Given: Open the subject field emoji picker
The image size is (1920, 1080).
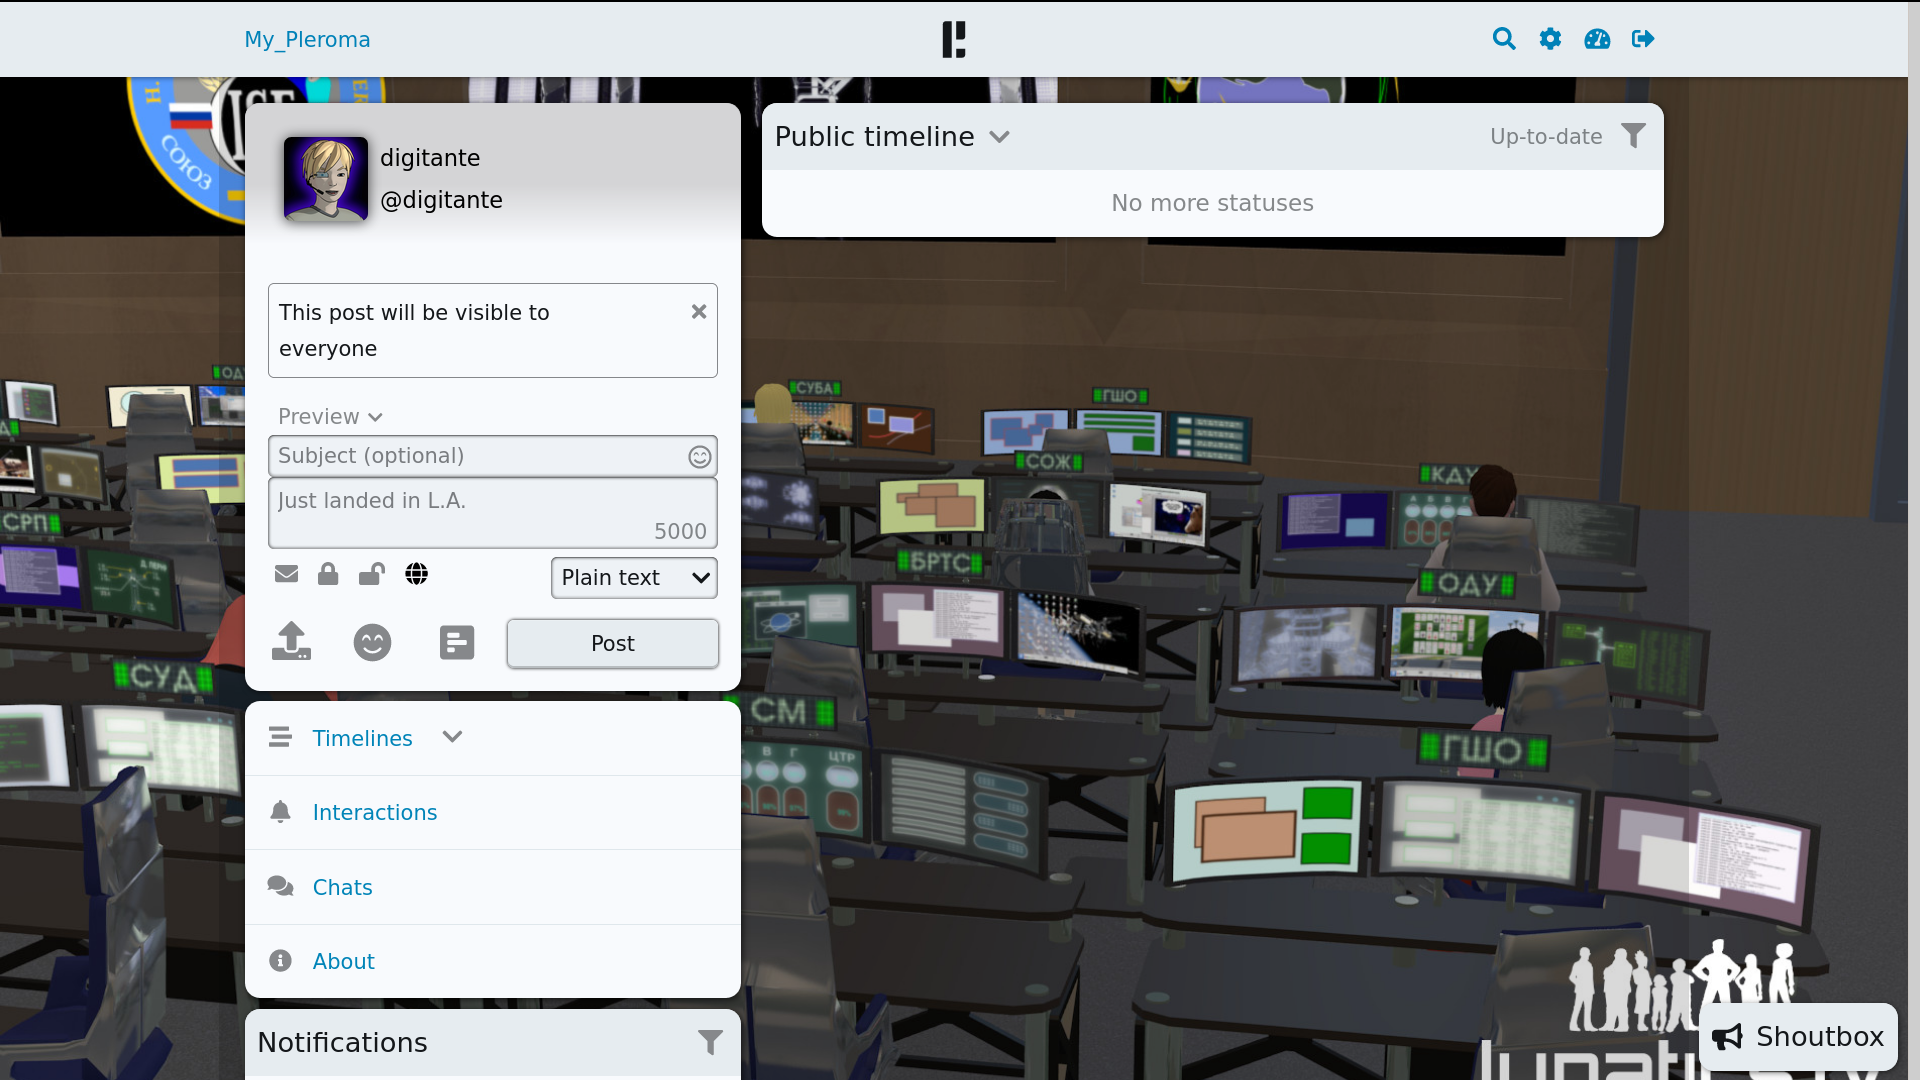Looking at the screenshot, I should (699, 457).
